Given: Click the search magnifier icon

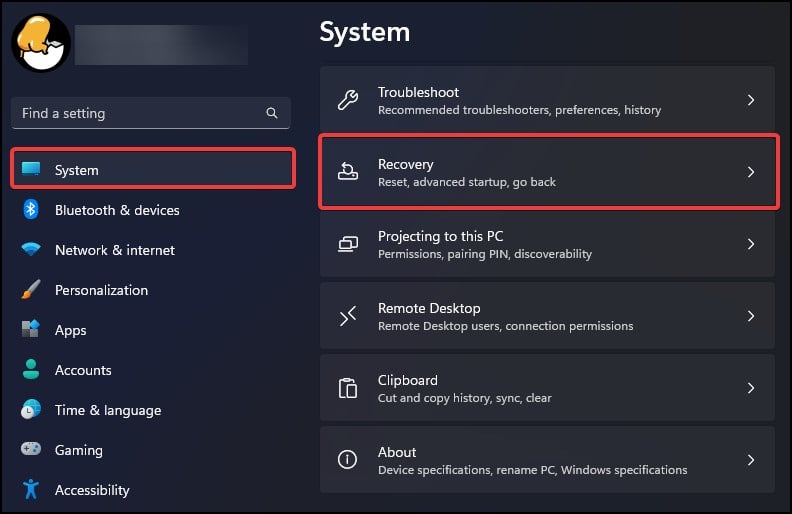Looking at the screenshot, I should coord(272,113).
